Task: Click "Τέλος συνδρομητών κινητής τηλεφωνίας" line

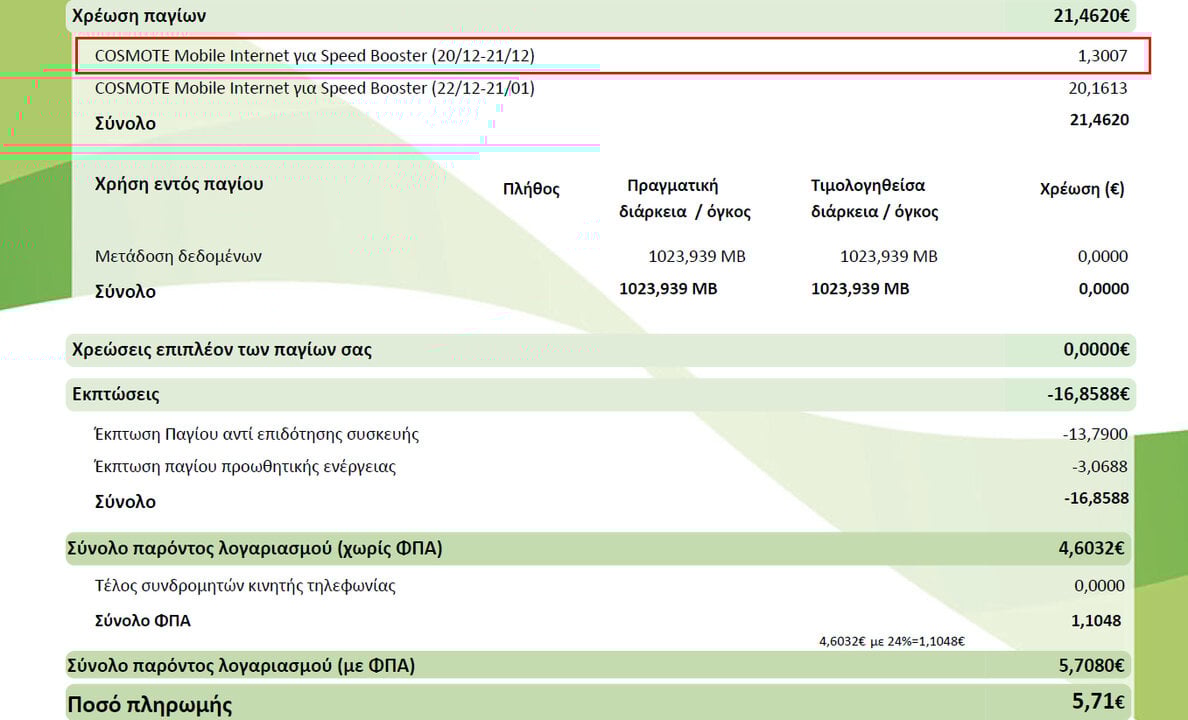Action: [x=245, y=586]
